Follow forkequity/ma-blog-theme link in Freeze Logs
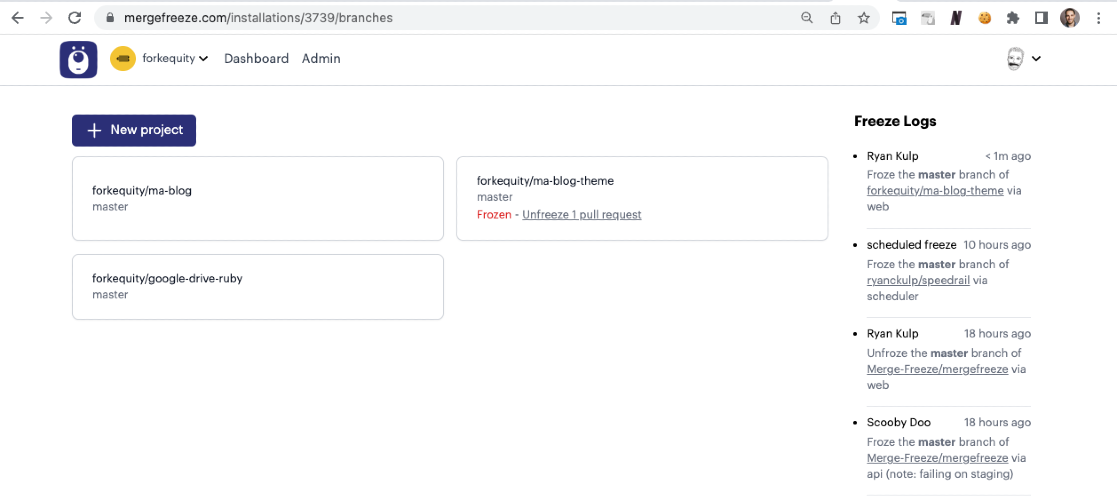This screenshot has width=1117, height=500. coord(935,190)
